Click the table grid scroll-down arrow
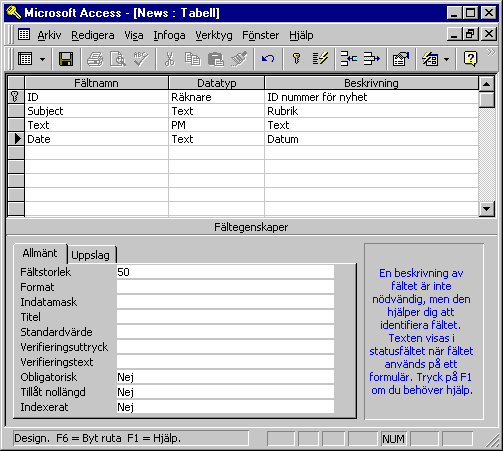503x451 pixels. click(486, 209)
